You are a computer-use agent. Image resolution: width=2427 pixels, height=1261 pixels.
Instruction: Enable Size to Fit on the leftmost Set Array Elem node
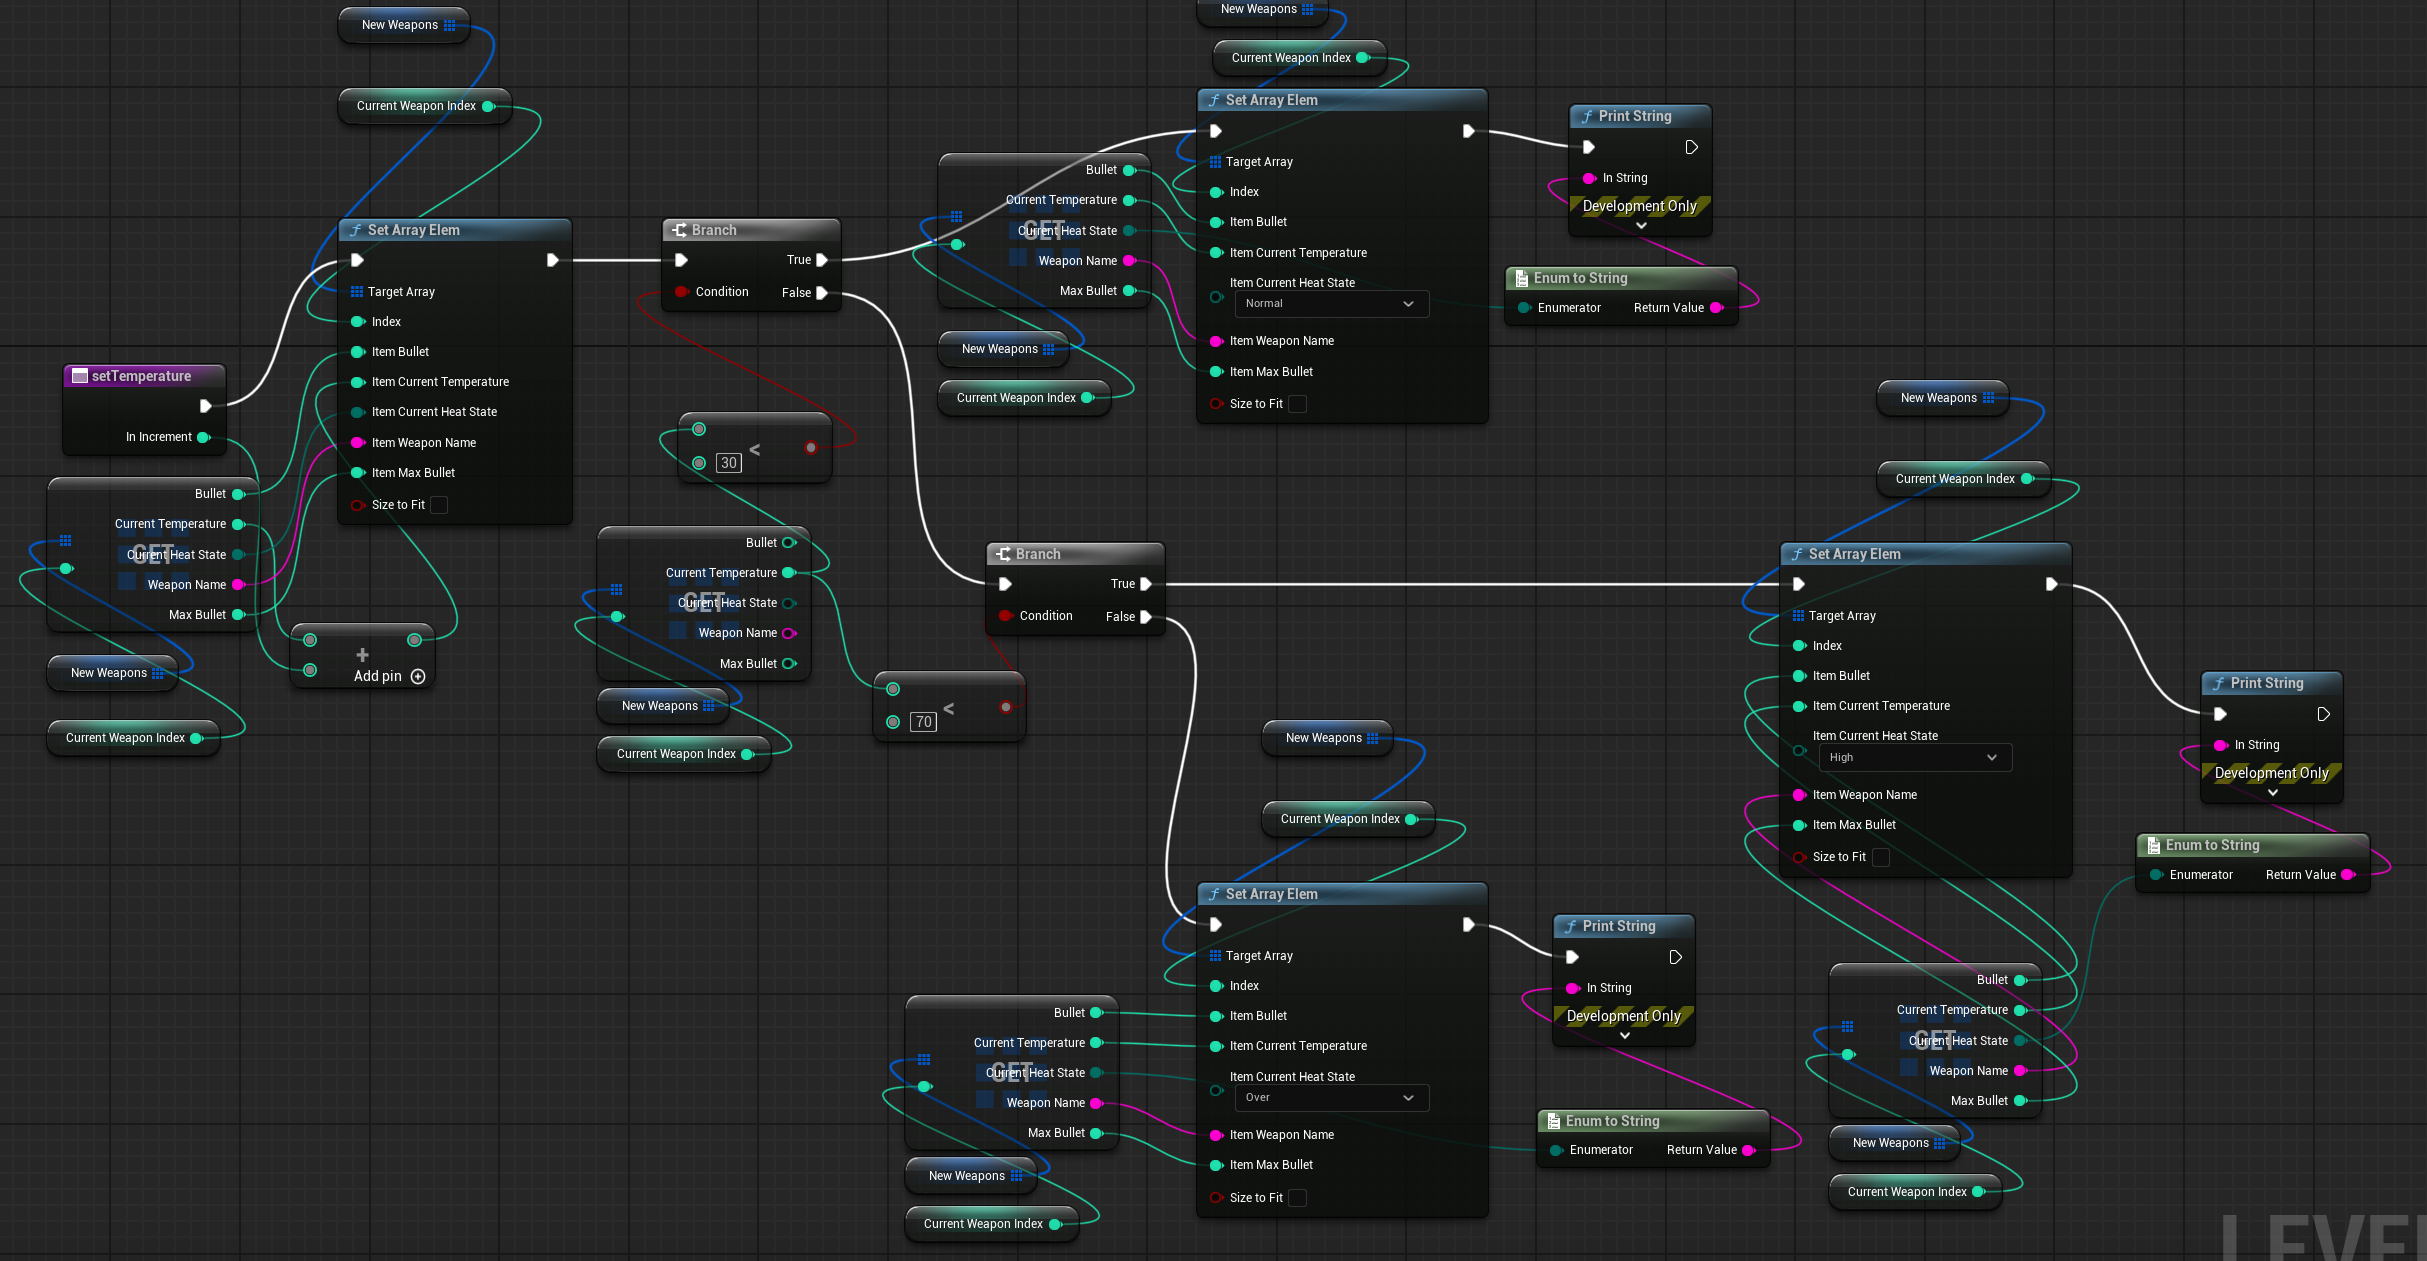tap(439, 505)
